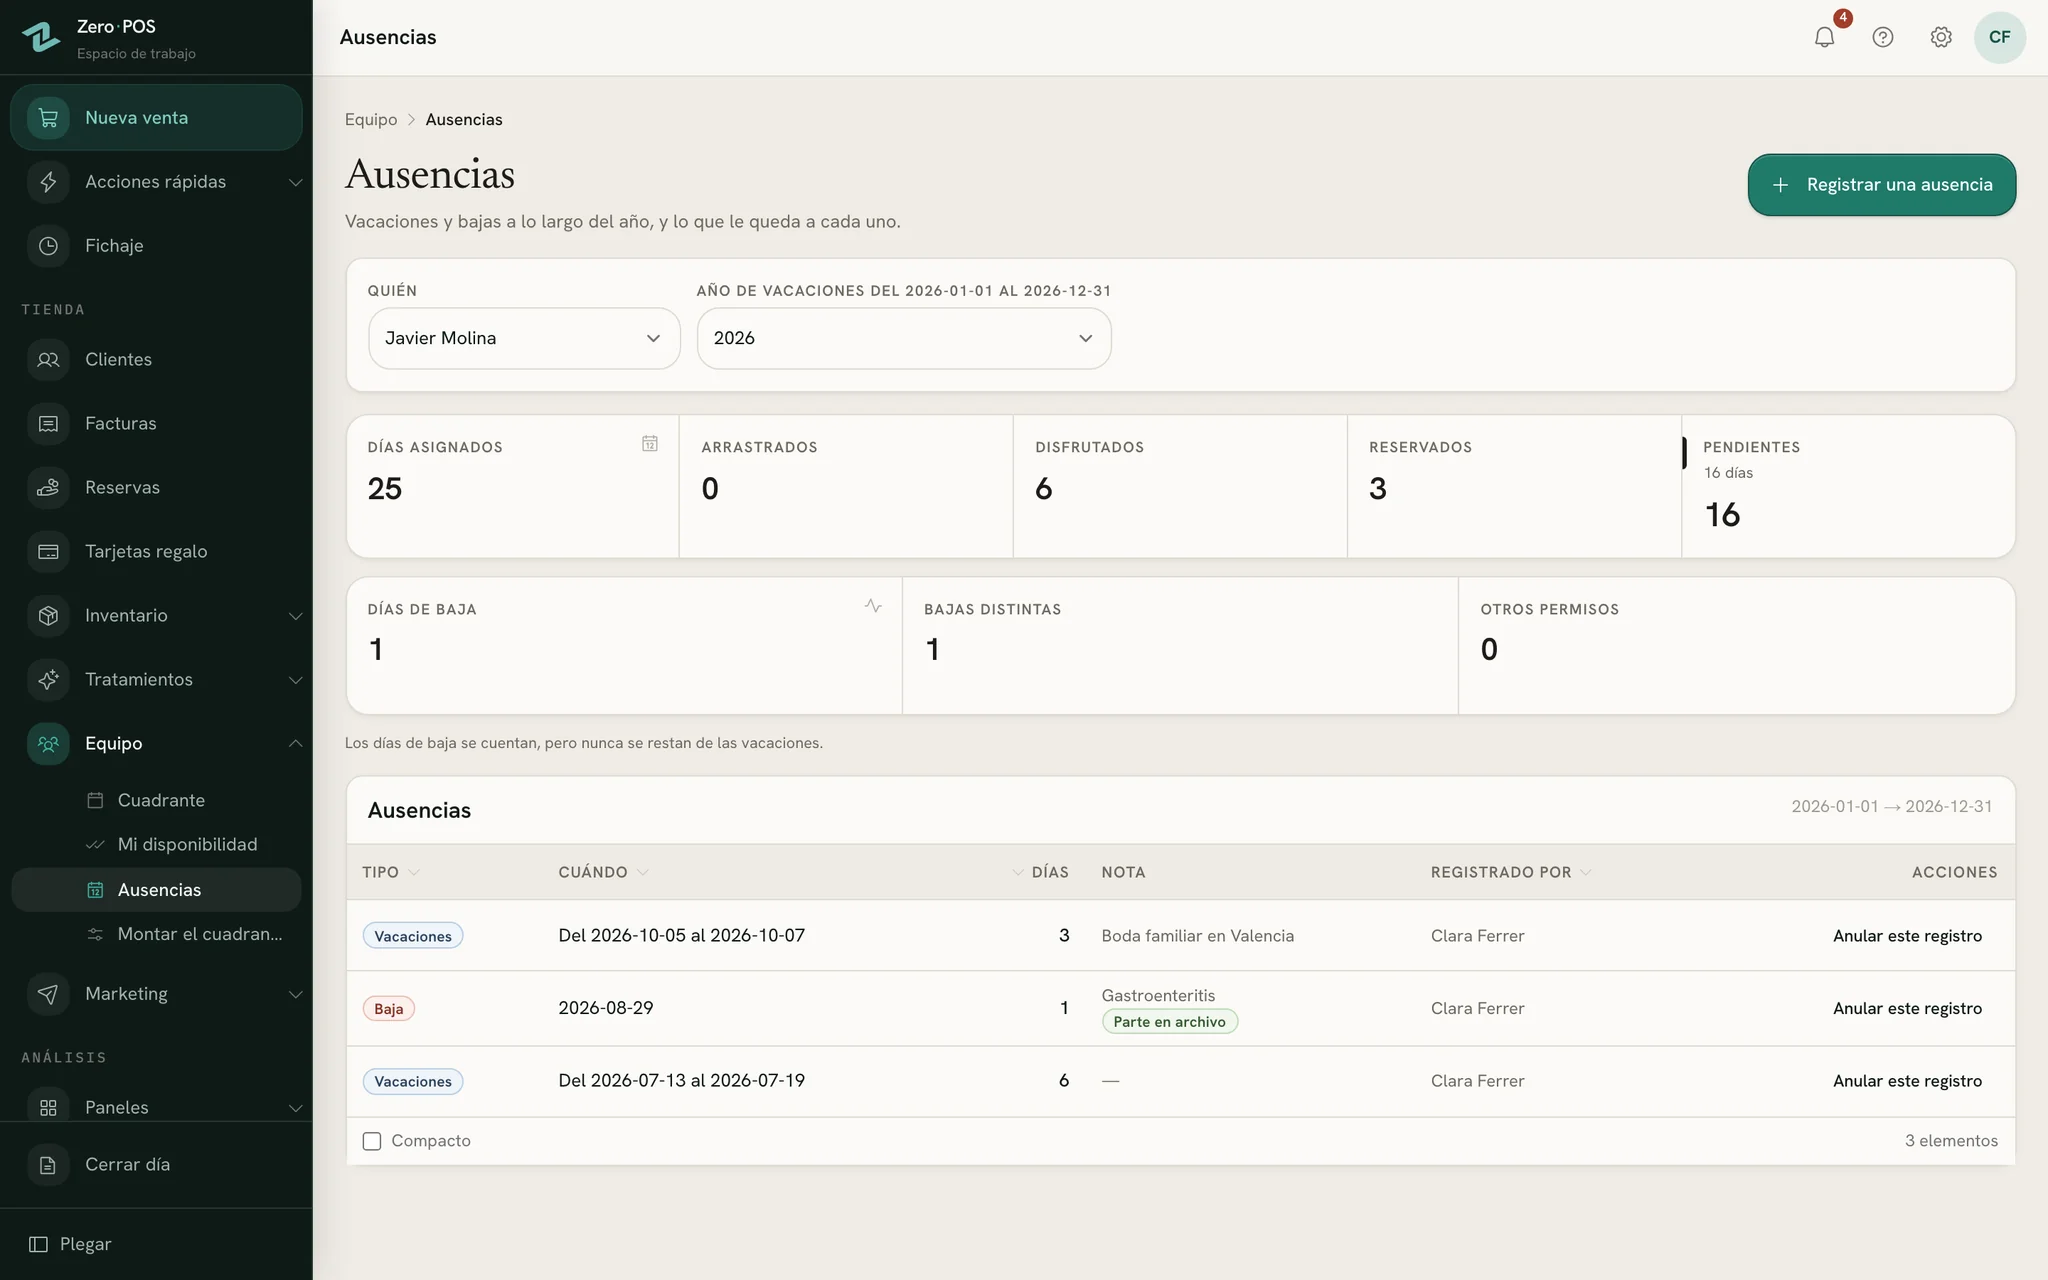Screen dimensions: 2048x1280
Task: Open settings gear icon
Action: click(1941, 37)
